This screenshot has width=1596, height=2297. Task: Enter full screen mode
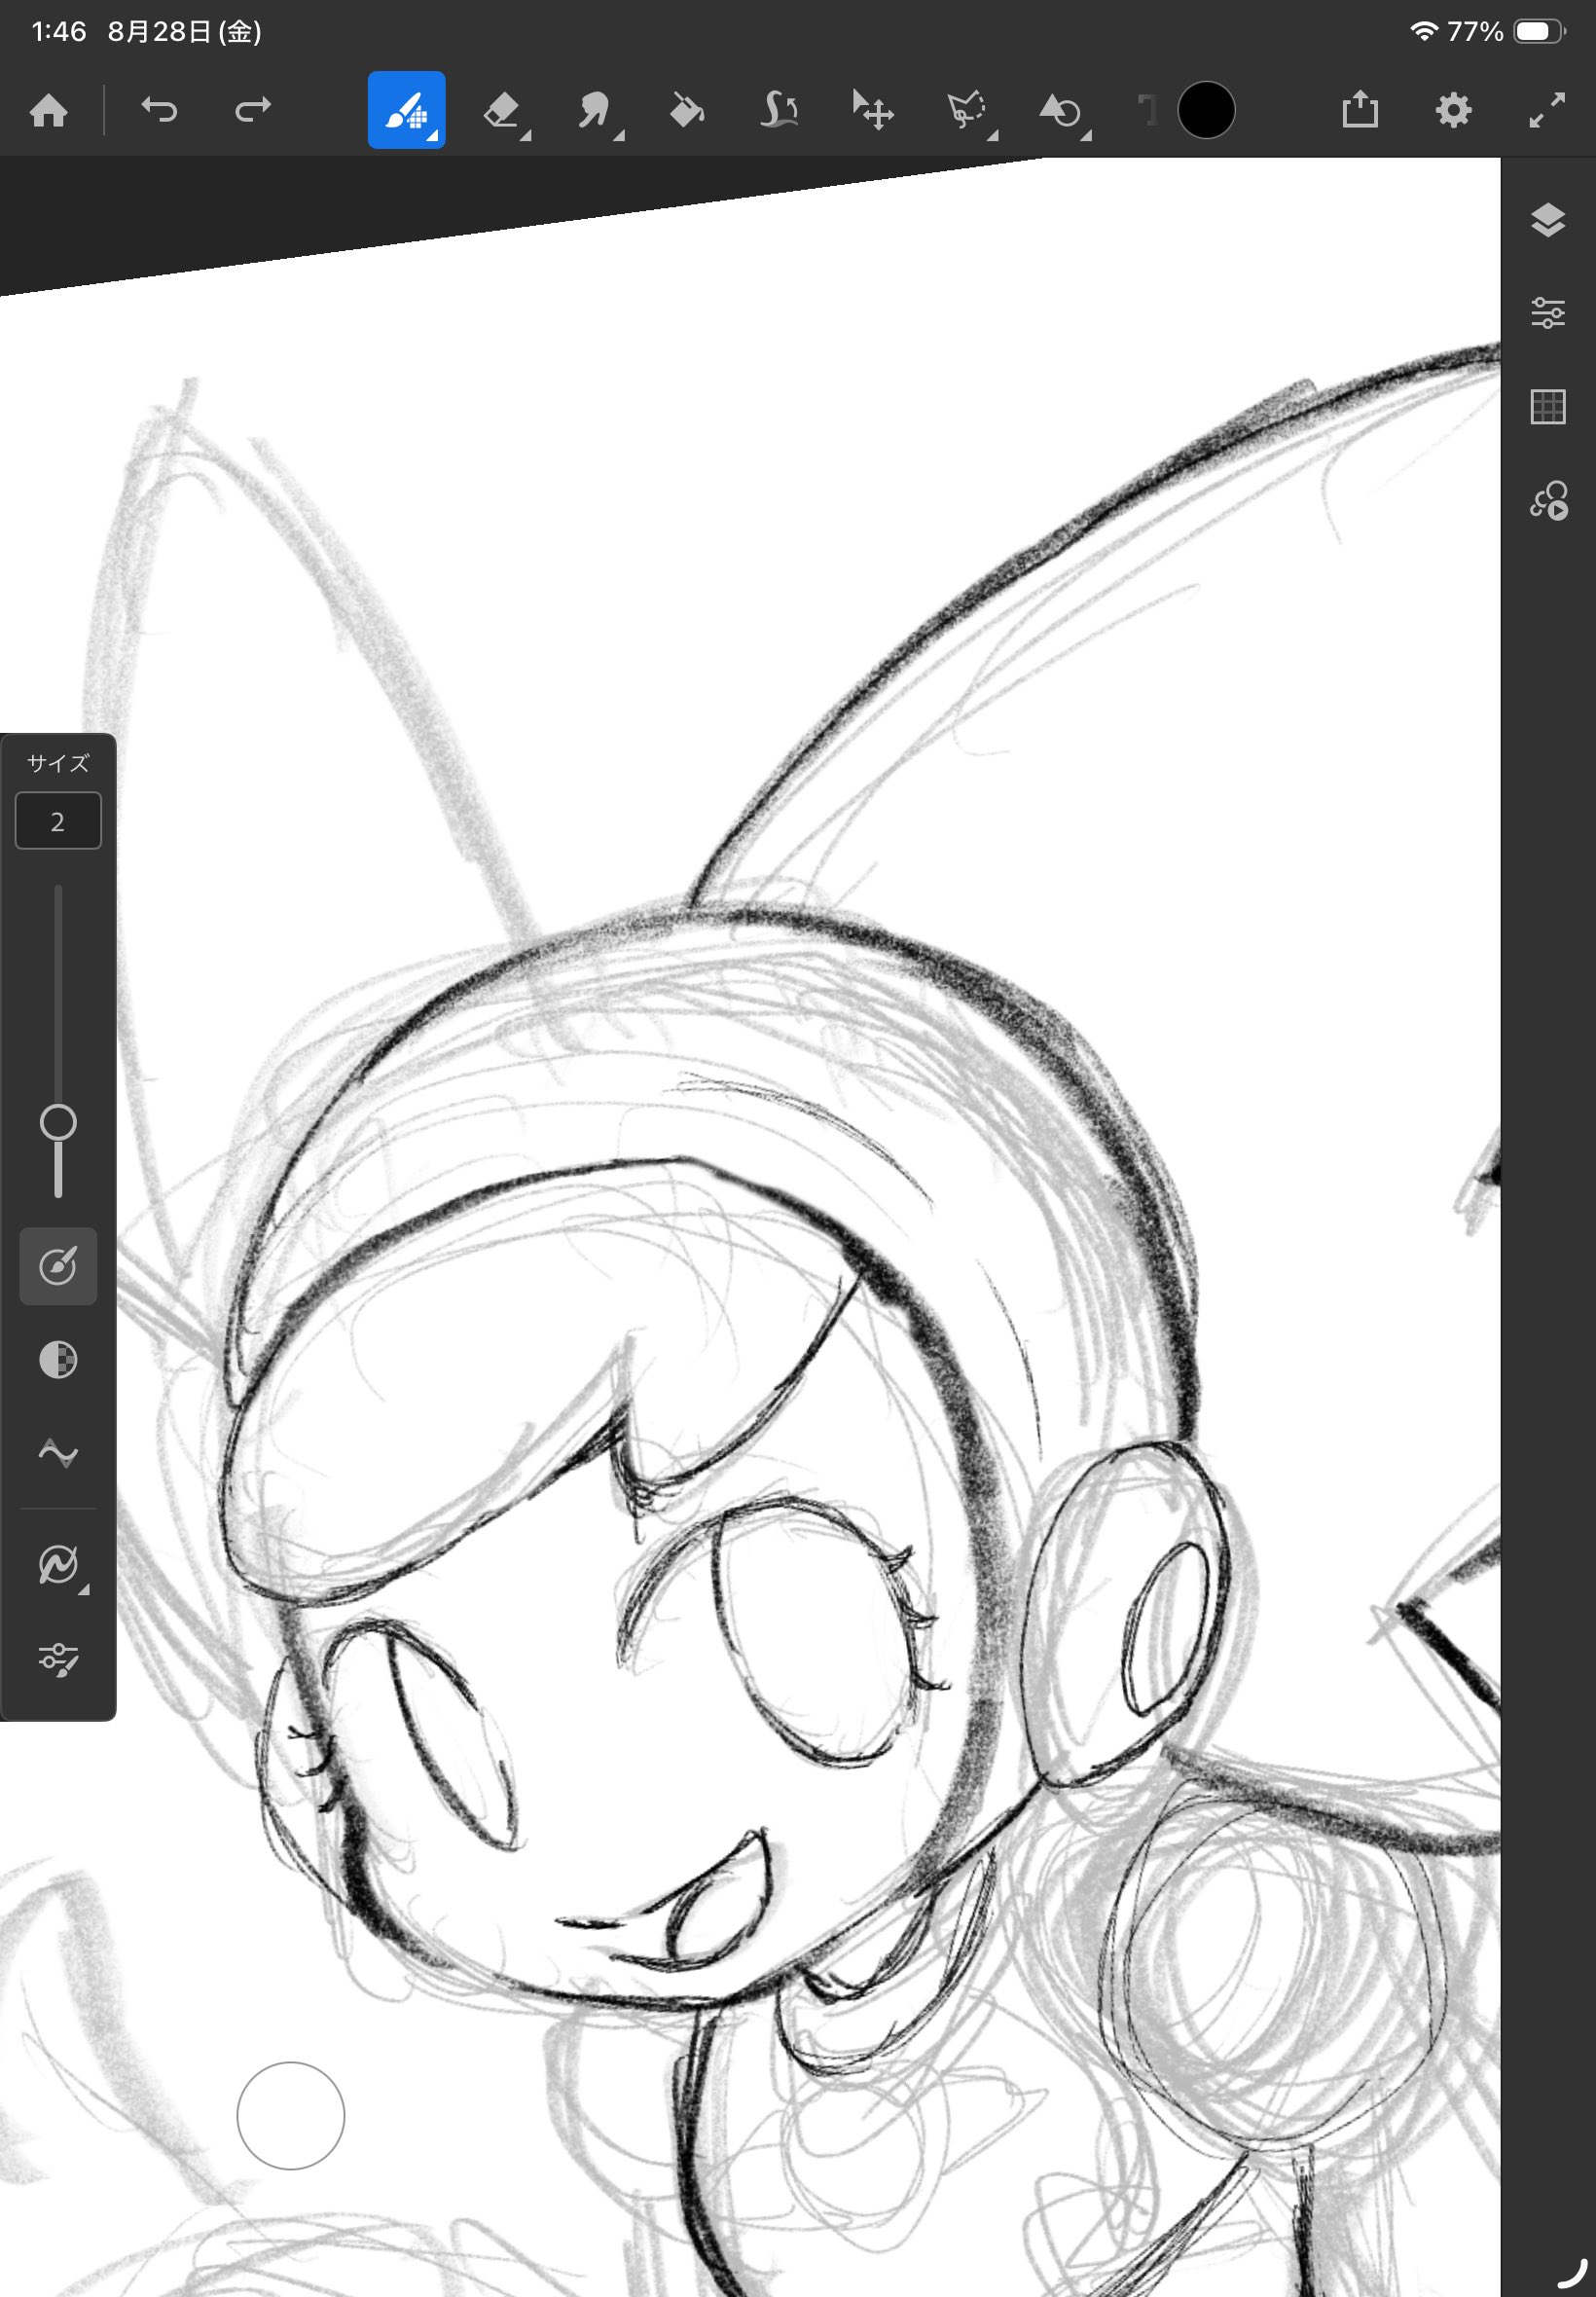(x=1547, y=110)
